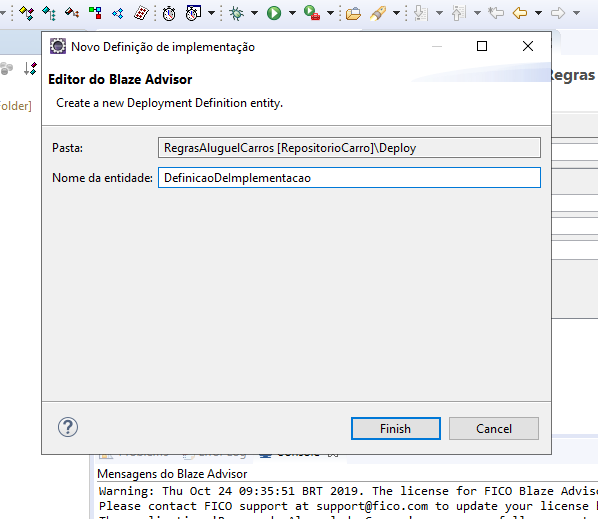This screenshot has width=598, height=519.
Task: Click the plain stopwatch toolbar icon
Action: tap(169, 14)
